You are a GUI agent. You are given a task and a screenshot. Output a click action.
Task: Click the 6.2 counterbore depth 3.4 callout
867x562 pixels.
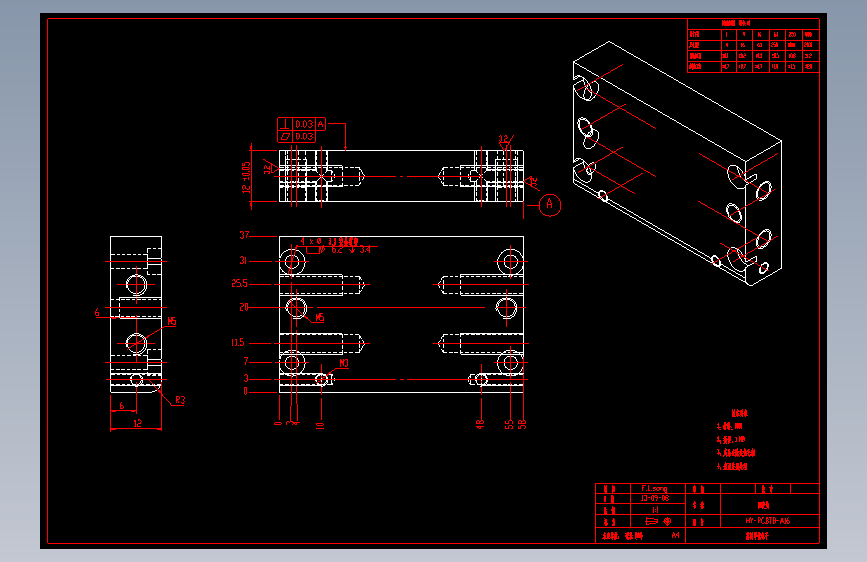(338, 250)
